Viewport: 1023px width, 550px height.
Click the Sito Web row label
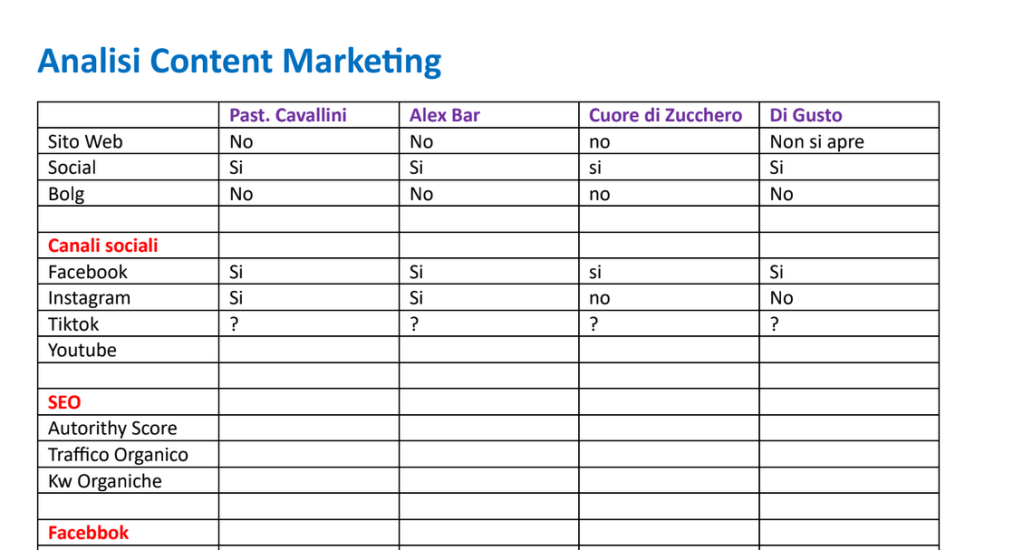click(x=85, y=141)
